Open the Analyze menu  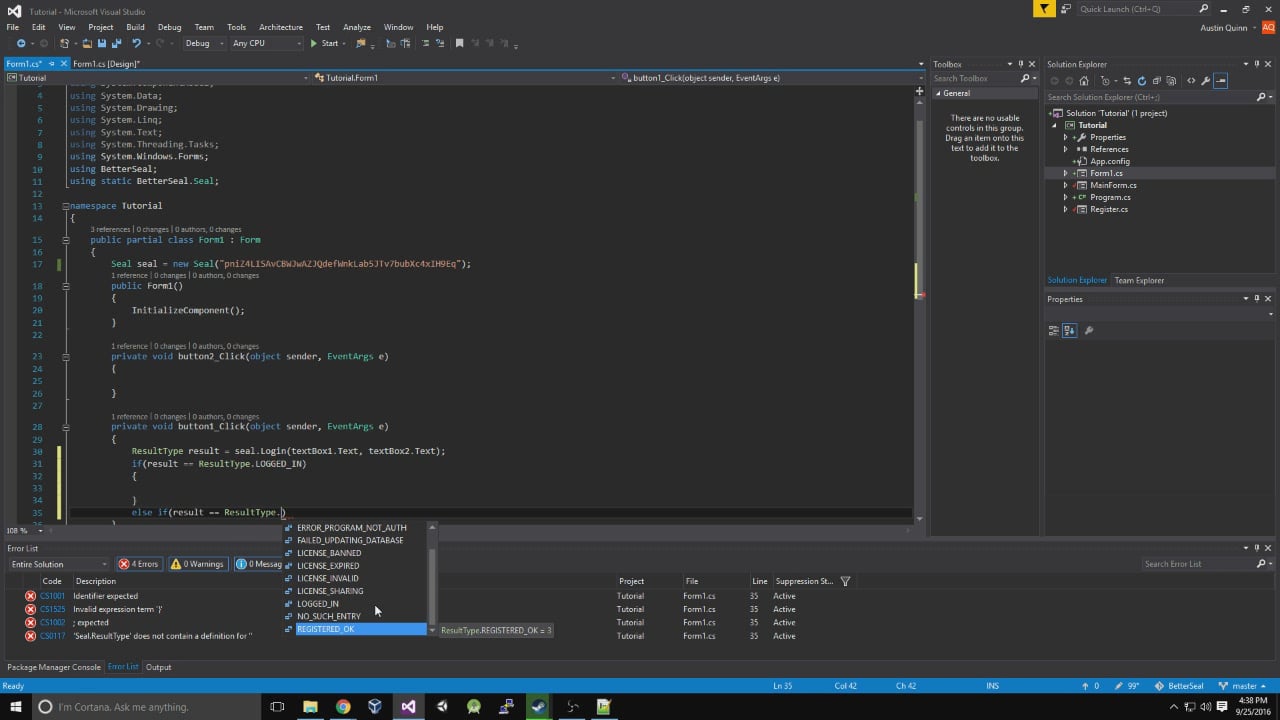pos(356,27)
